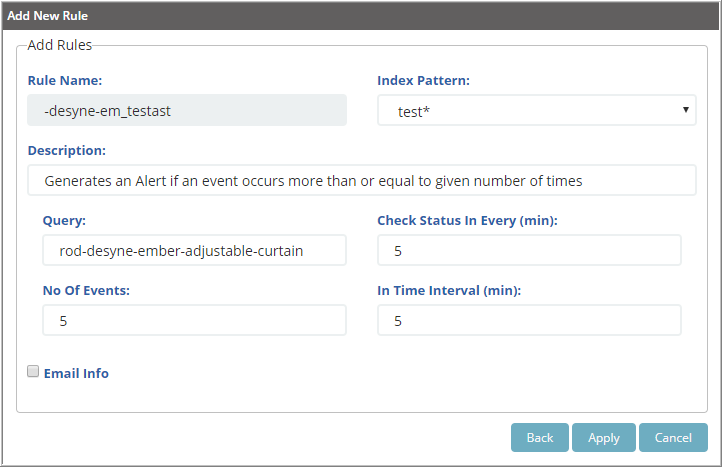Click the Index Pattern label
This screenshot has width=722, height=467.
tap(424, 81)
